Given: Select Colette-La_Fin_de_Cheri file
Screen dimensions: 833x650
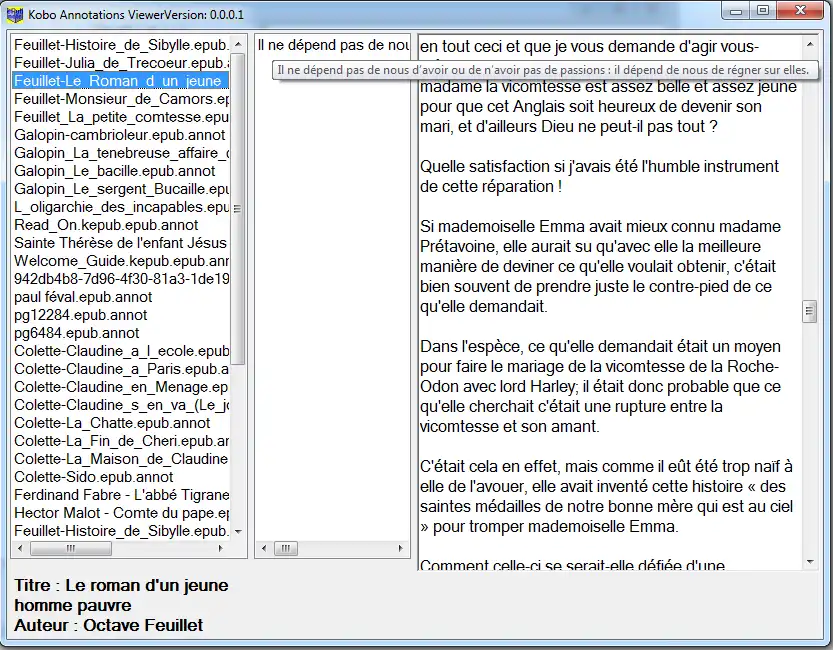Looking at the screenshot, I should 122,441.
